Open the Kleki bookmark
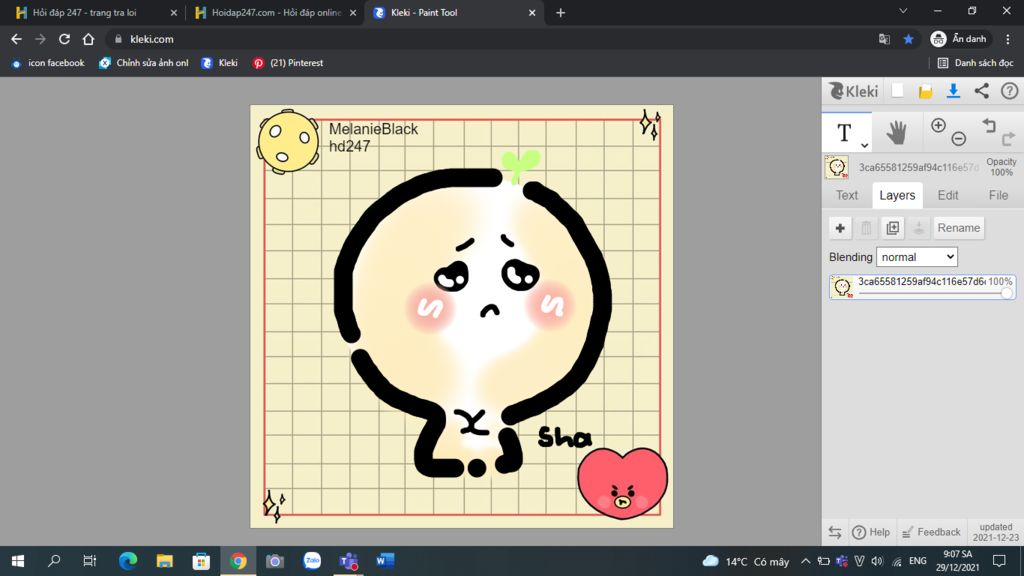Viewport: 1024px width, 576px height. pyautogui.click(x=219, y=63)
